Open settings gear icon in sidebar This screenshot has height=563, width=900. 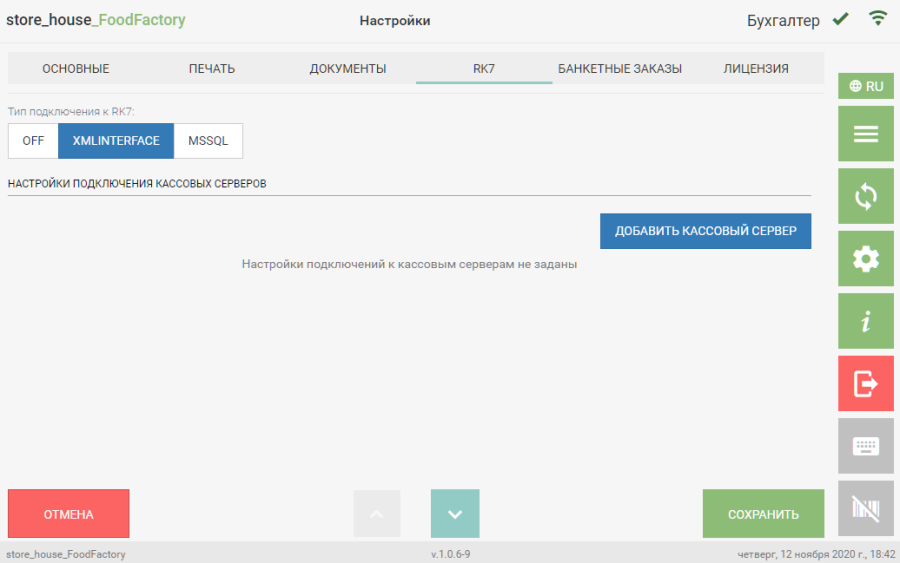pos(865,259)
